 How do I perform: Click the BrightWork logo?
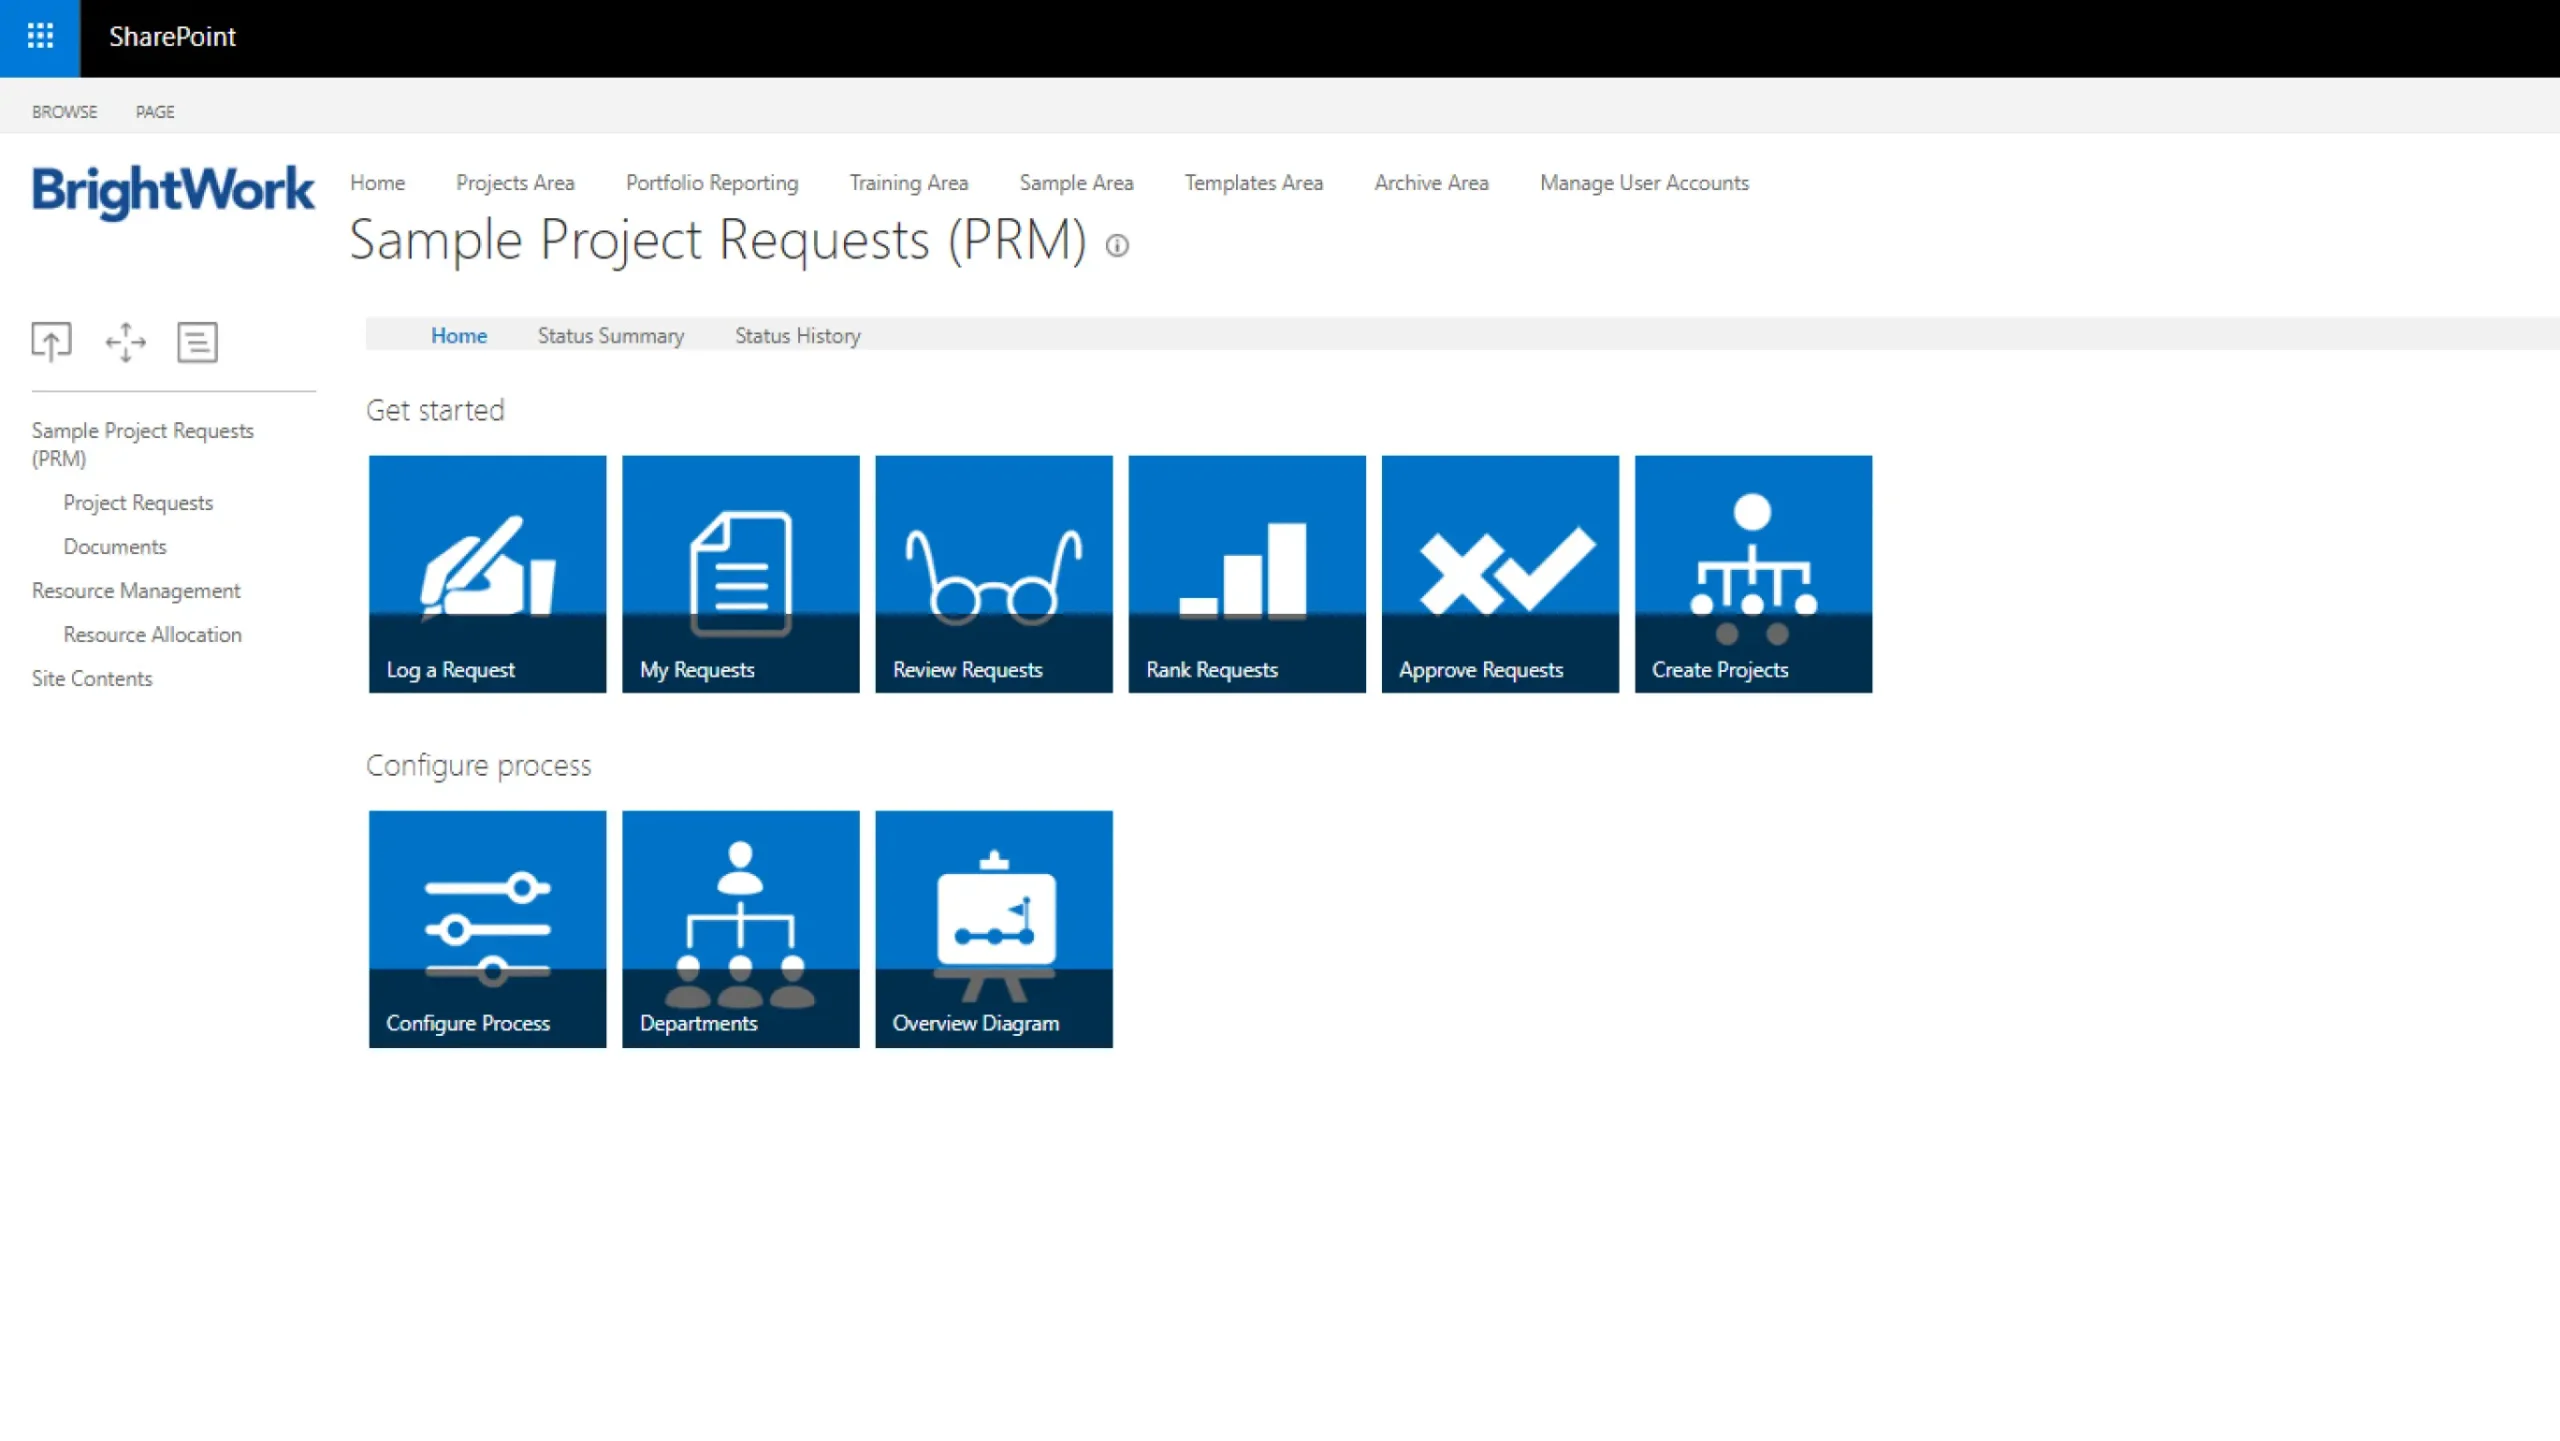[173, 191]
